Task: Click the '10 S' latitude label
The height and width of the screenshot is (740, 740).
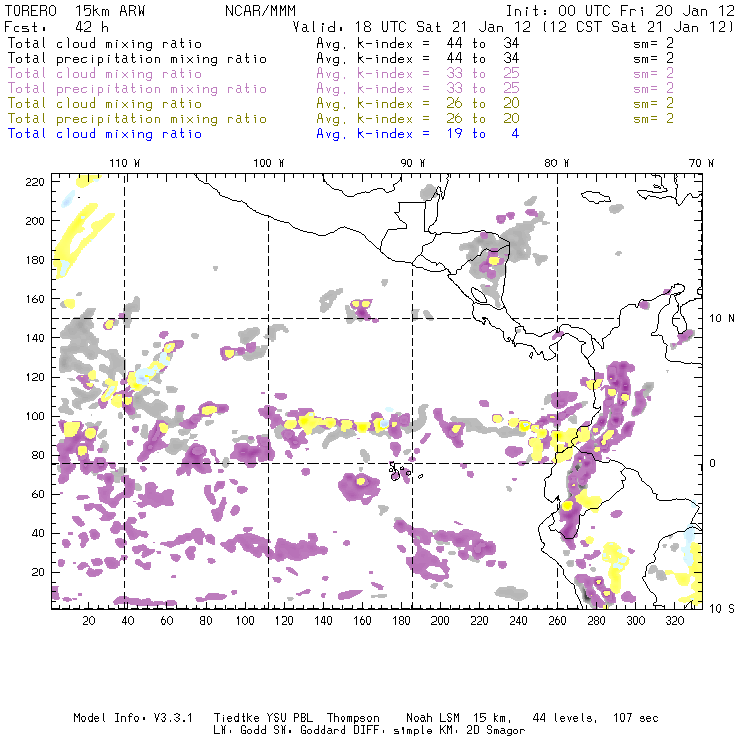Action: click(x=722, y=609)
